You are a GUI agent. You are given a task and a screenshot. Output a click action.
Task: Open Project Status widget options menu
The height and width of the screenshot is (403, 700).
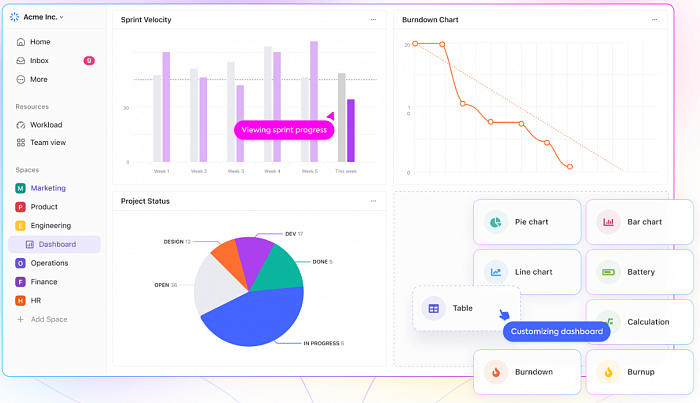coord(373,201)
